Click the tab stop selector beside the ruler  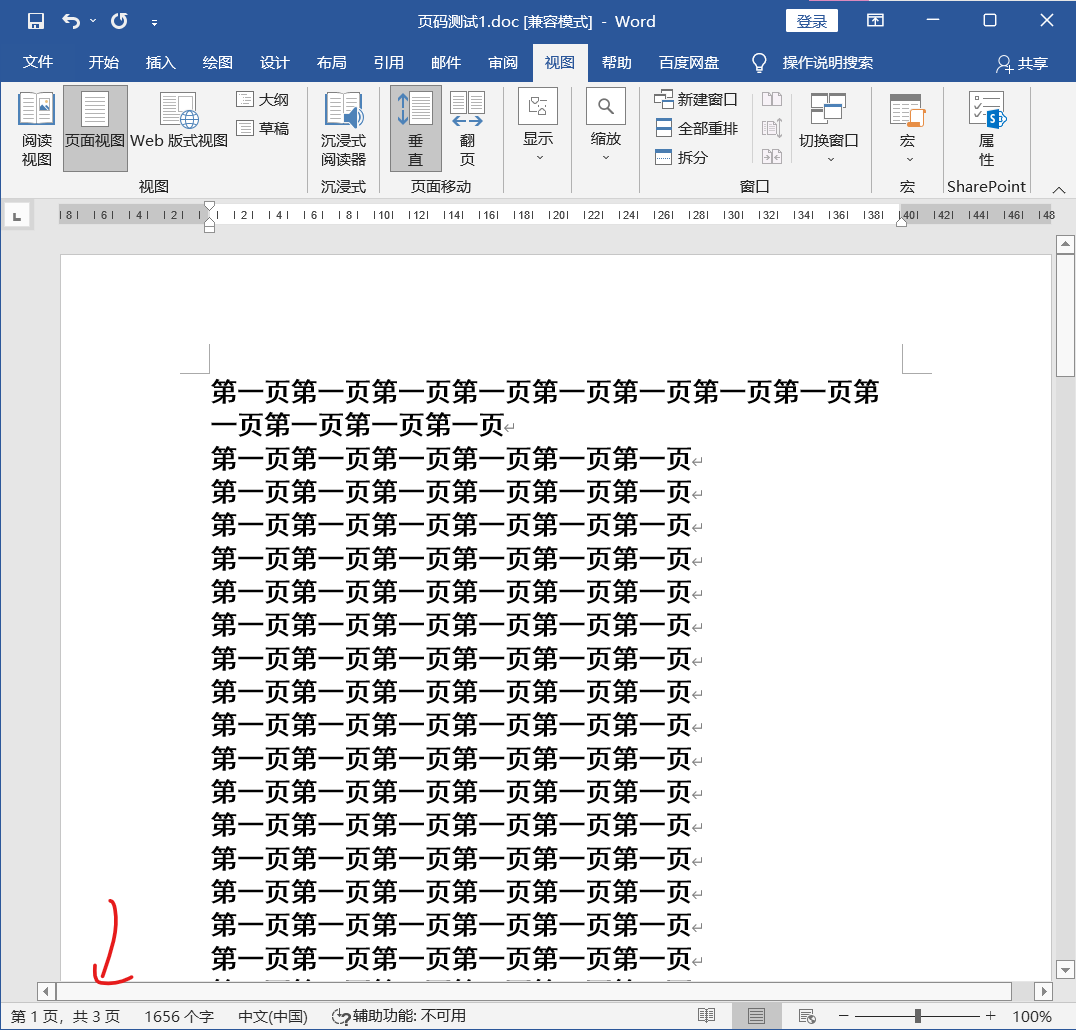(17, 216)
